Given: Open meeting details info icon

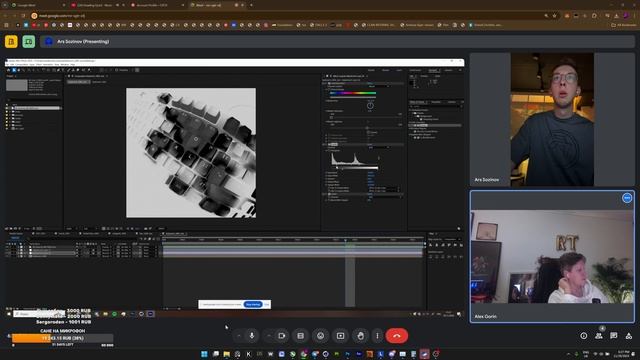Looking at the screenshot, I should click(584, 336).
